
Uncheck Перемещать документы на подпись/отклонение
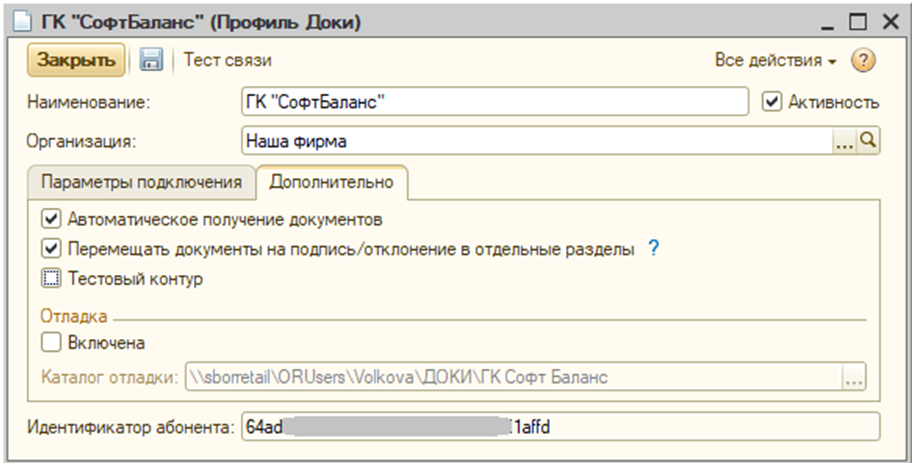tap(51, 249)
